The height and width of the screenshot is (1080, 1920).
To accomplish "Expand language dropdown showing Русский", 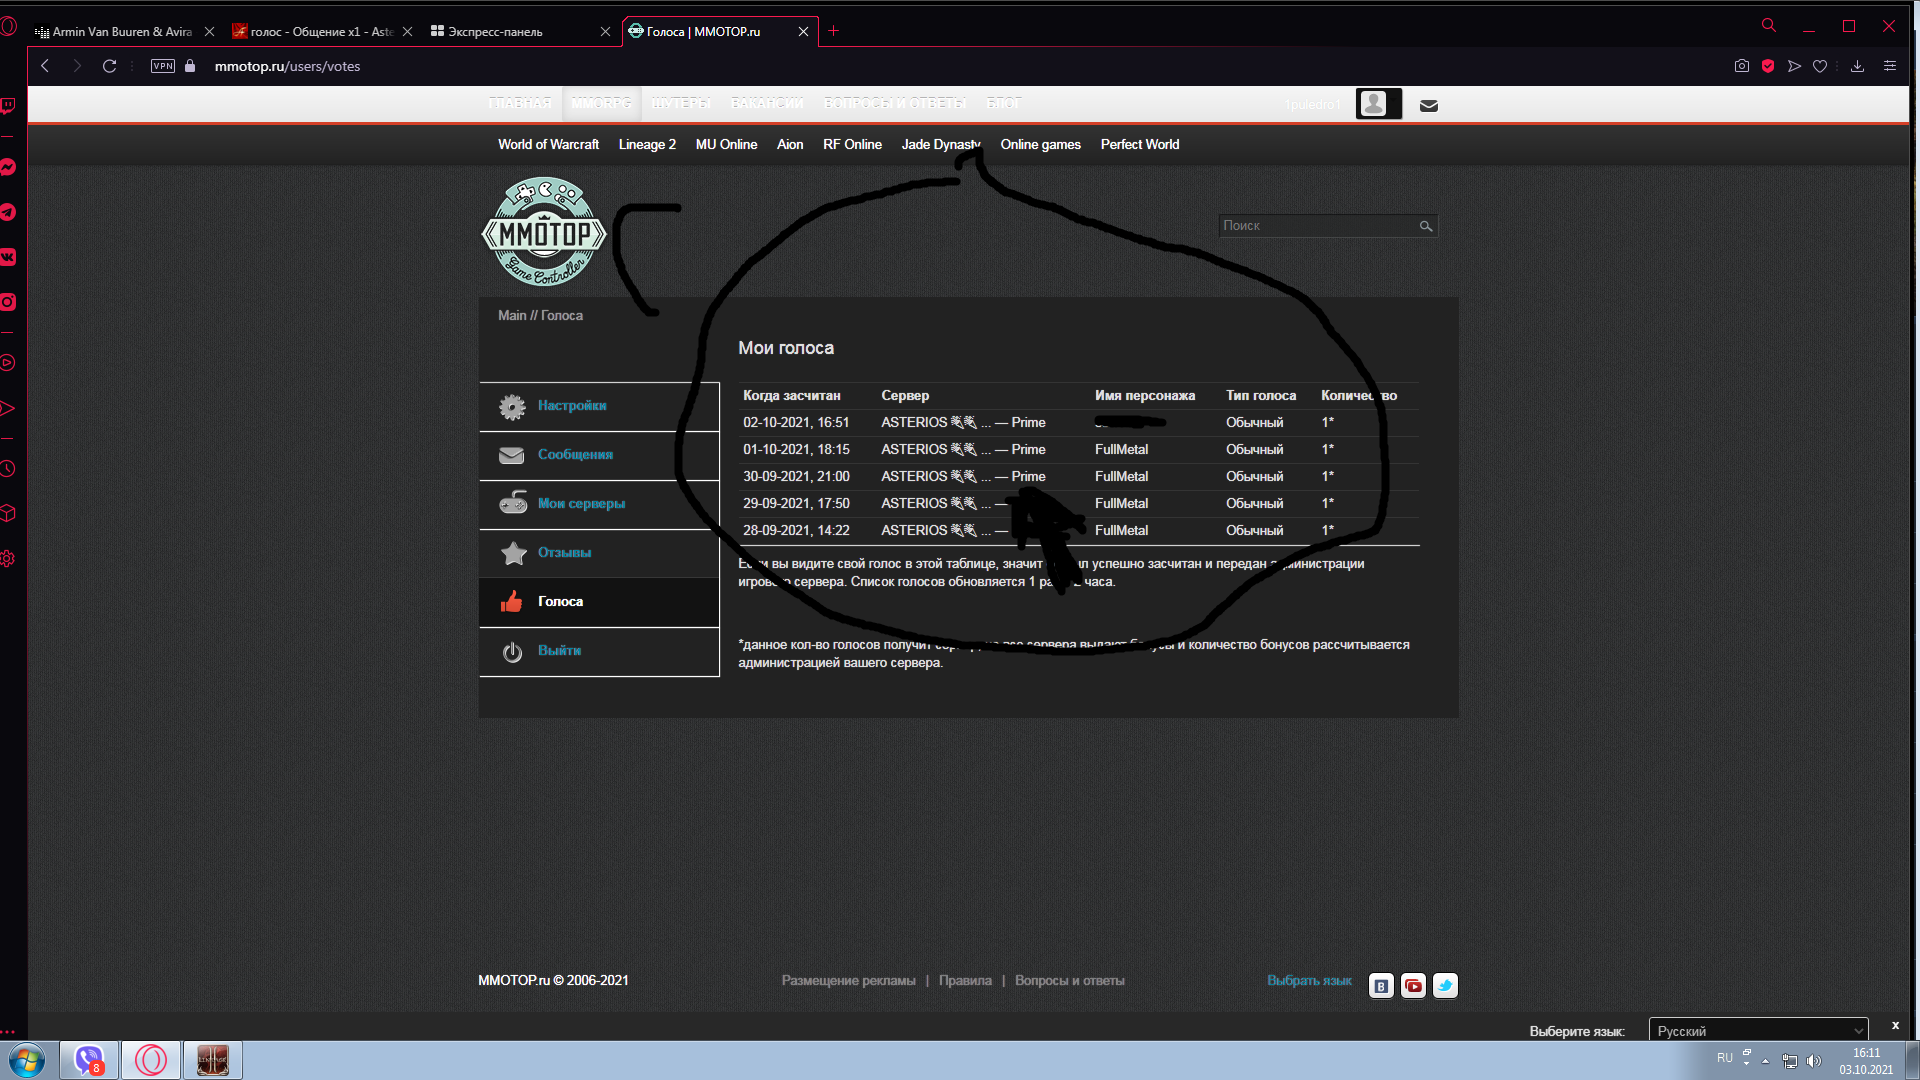I will click(x=1758, y=1031).
